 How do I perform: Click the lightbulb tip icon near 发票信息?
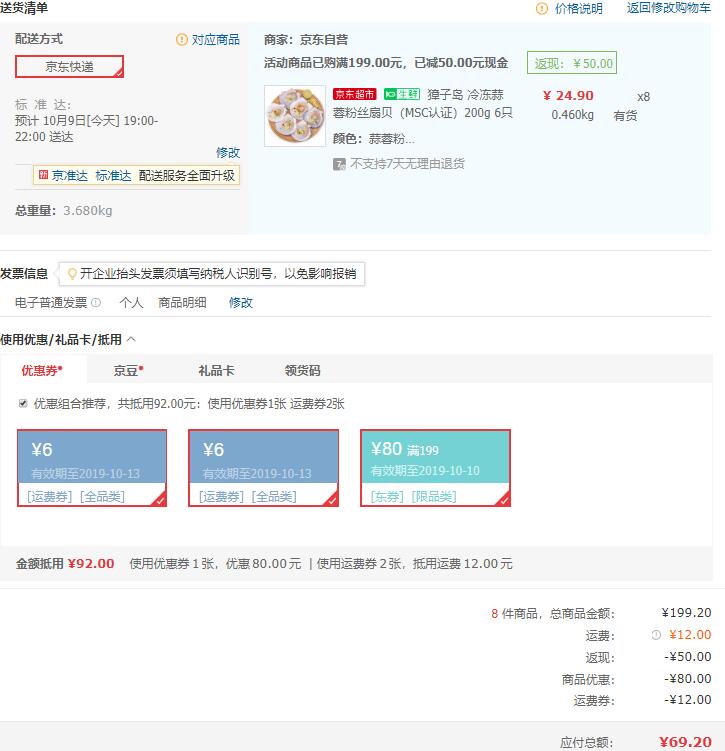(x=72, y=274)
